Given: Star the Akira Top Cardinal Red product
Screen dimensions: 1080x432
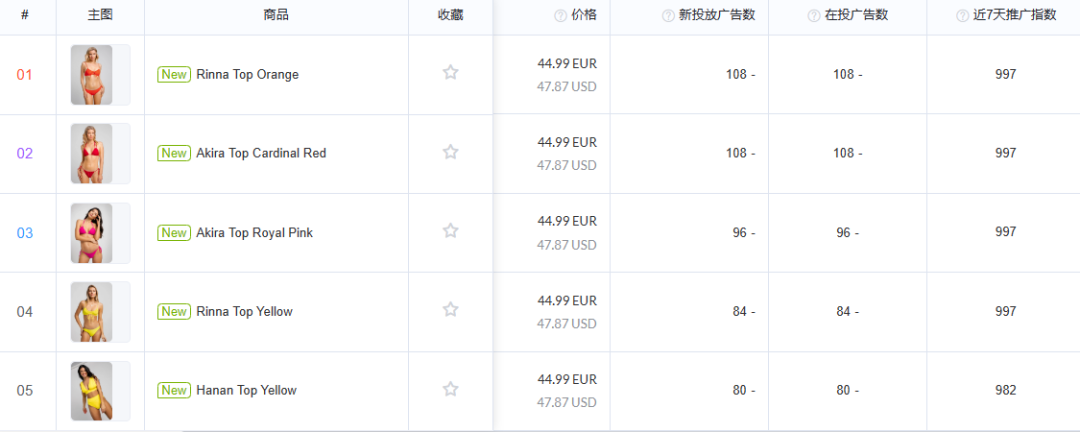Looking at the screenshot, I should click(450, 152).
